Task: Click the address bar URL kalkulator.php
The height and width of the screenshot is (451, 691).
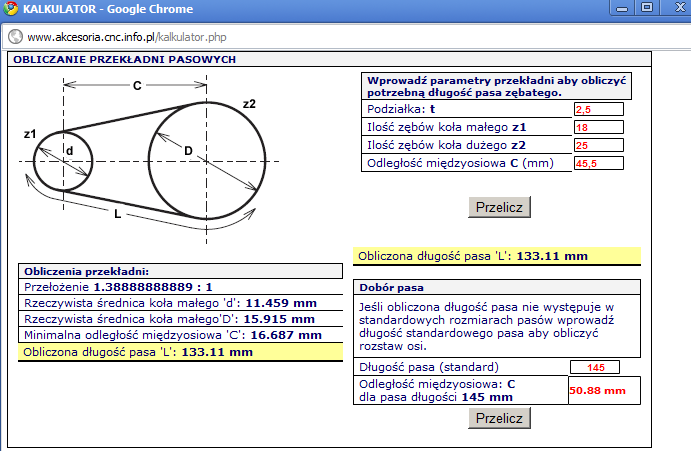Action: pyautogui.click(x=127, y=37)
